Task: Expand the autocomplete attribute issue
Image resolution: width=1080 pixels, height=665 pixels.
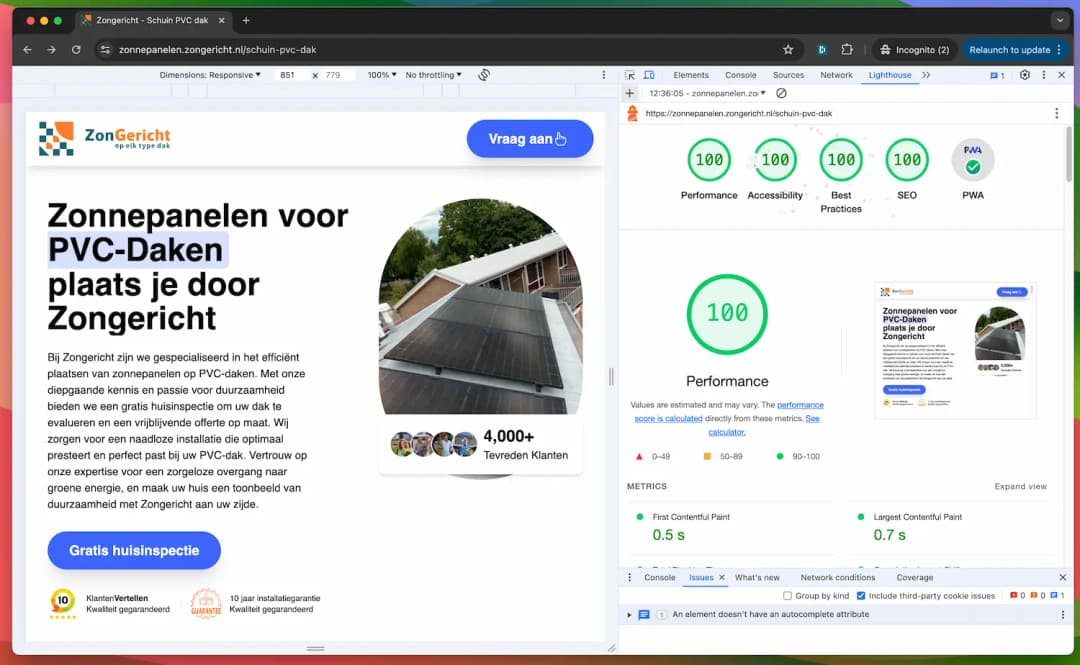Action: point(629,615)
